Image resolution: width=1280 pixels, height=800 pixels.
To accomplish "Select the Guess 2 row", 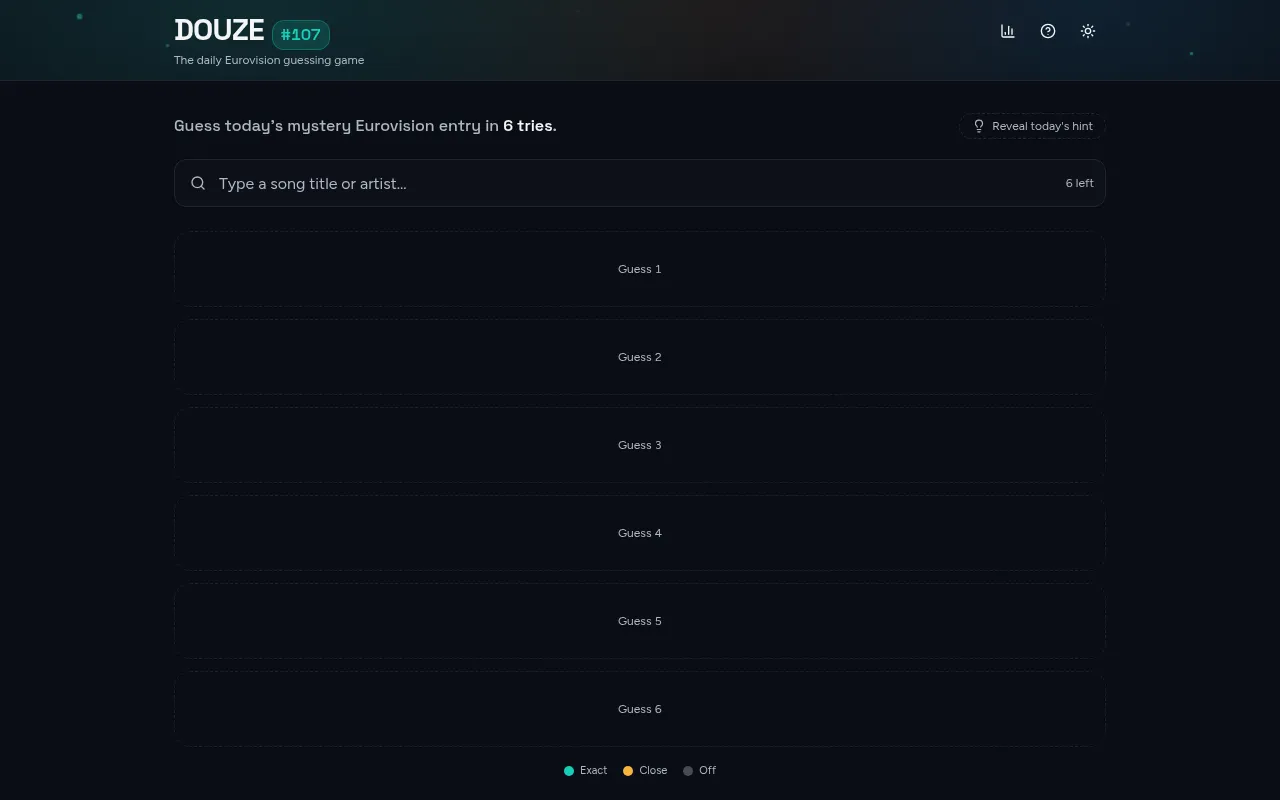I will [640, 357].
